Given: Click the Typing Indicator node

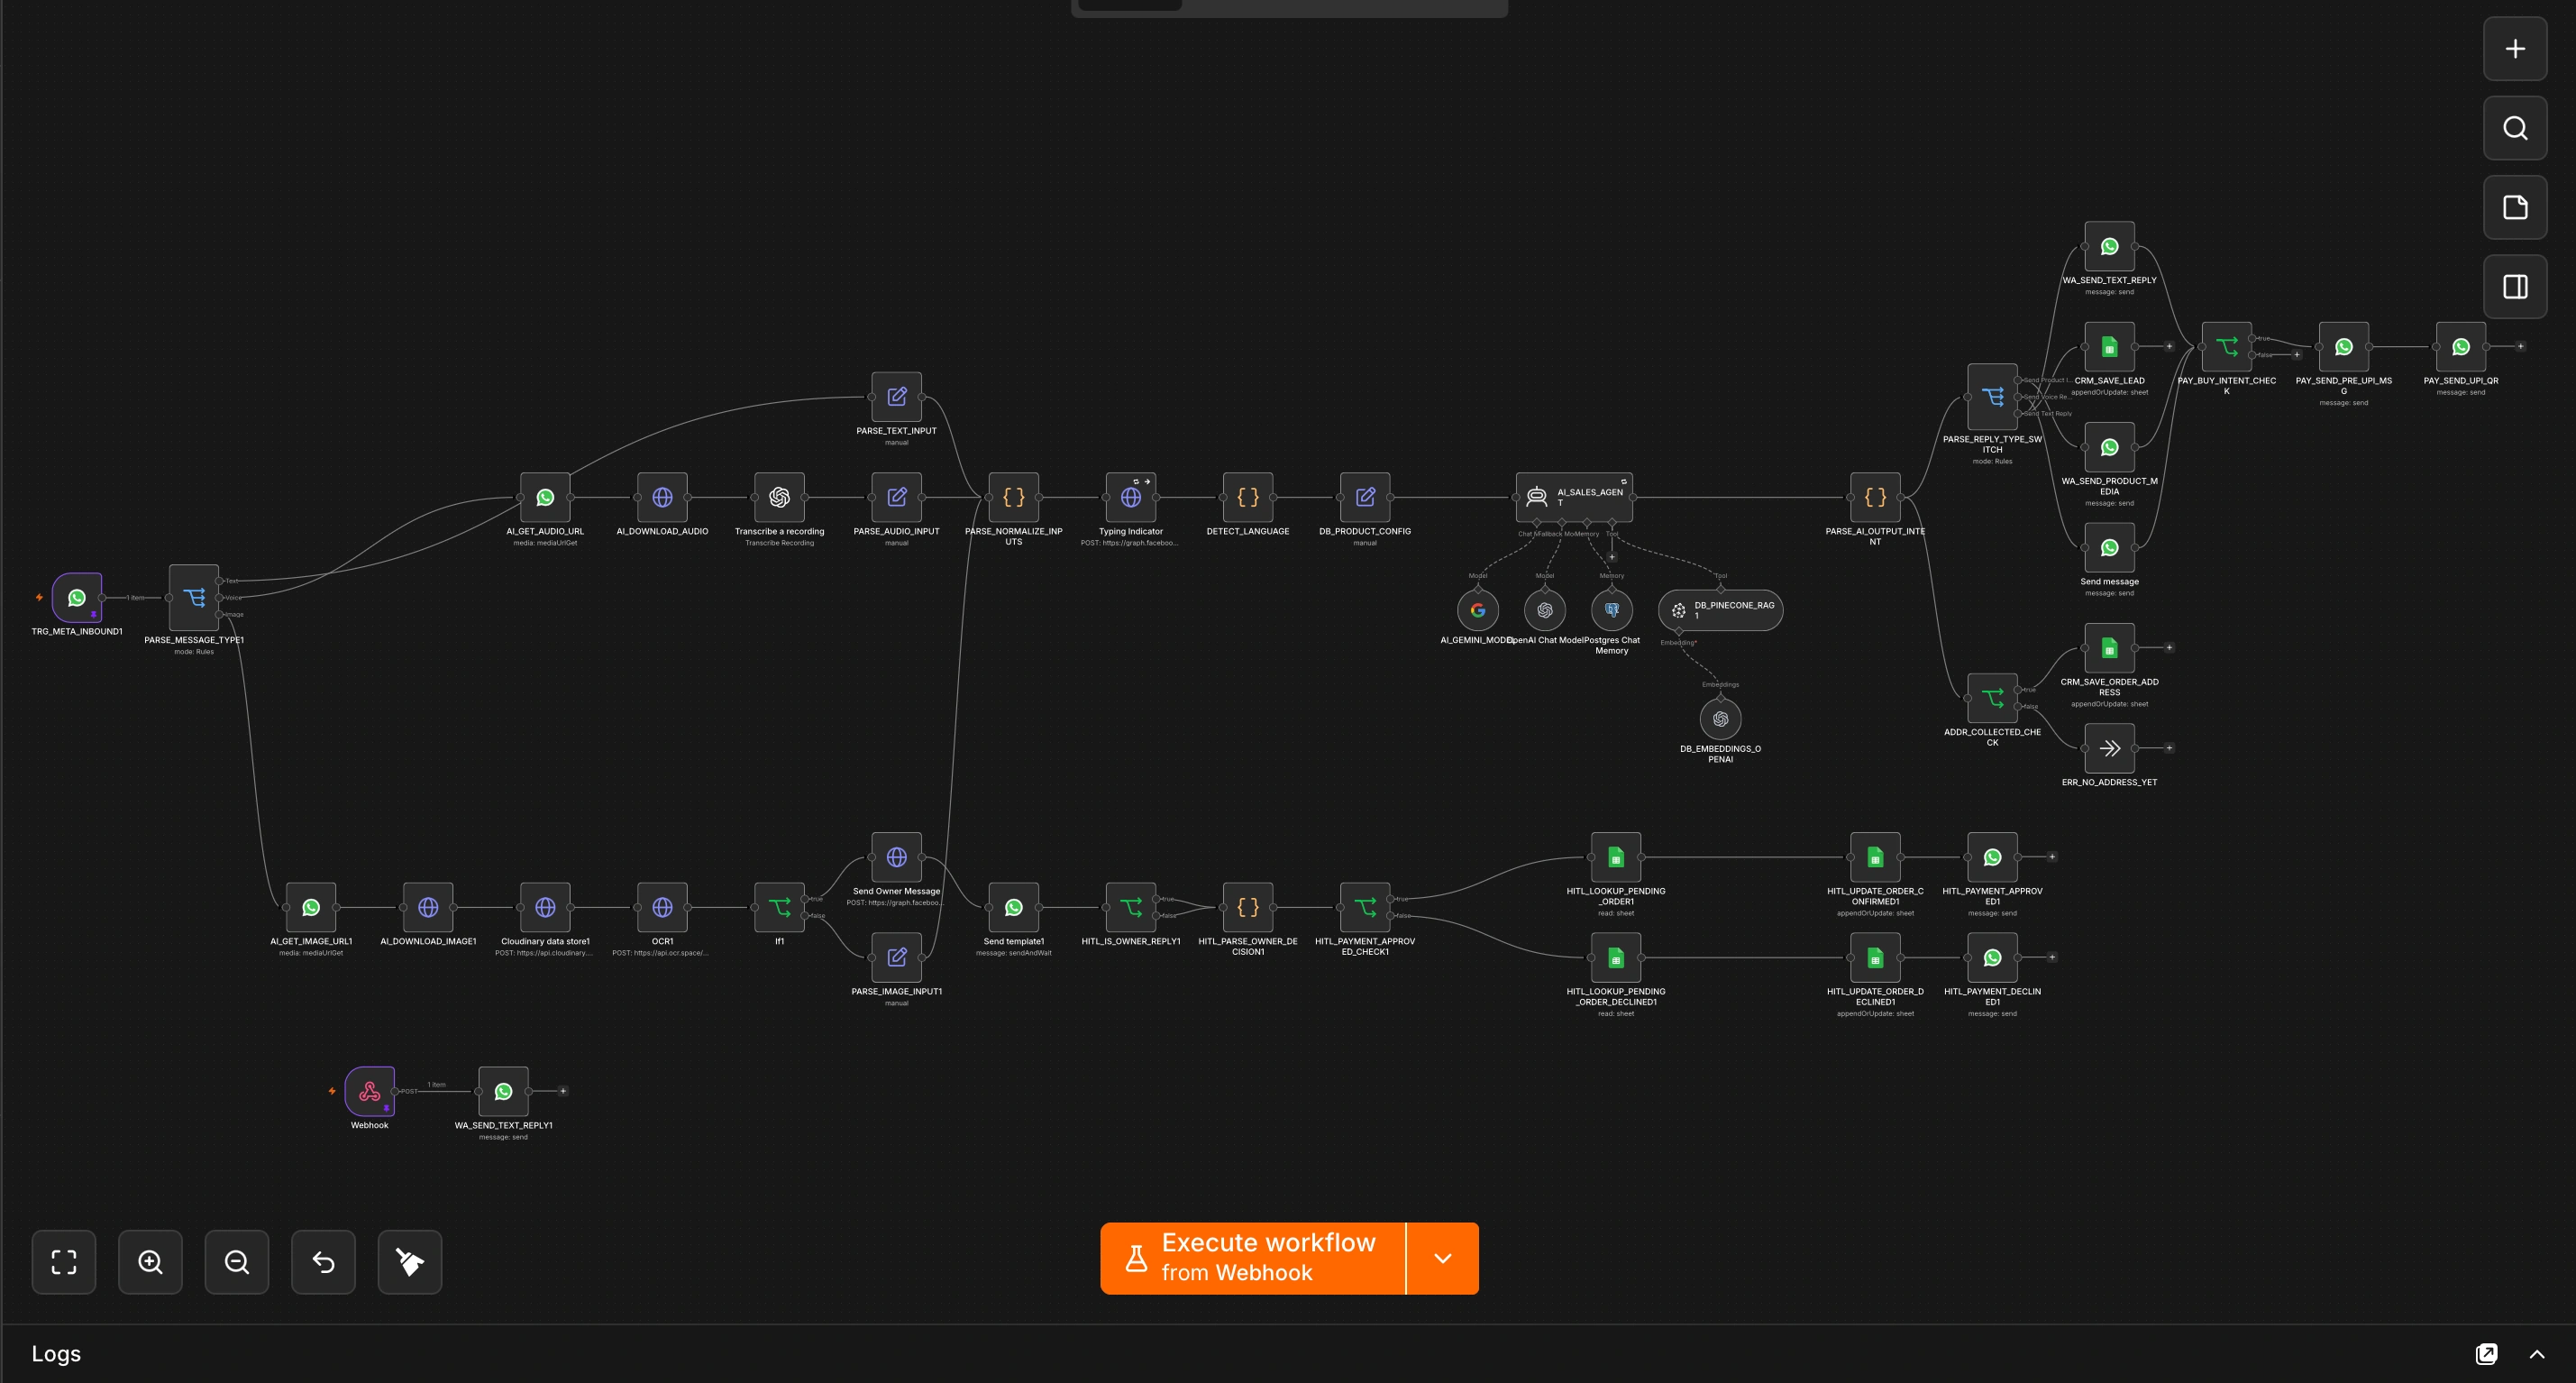Looking at the screenshot, I should [x=1131, y=497].
